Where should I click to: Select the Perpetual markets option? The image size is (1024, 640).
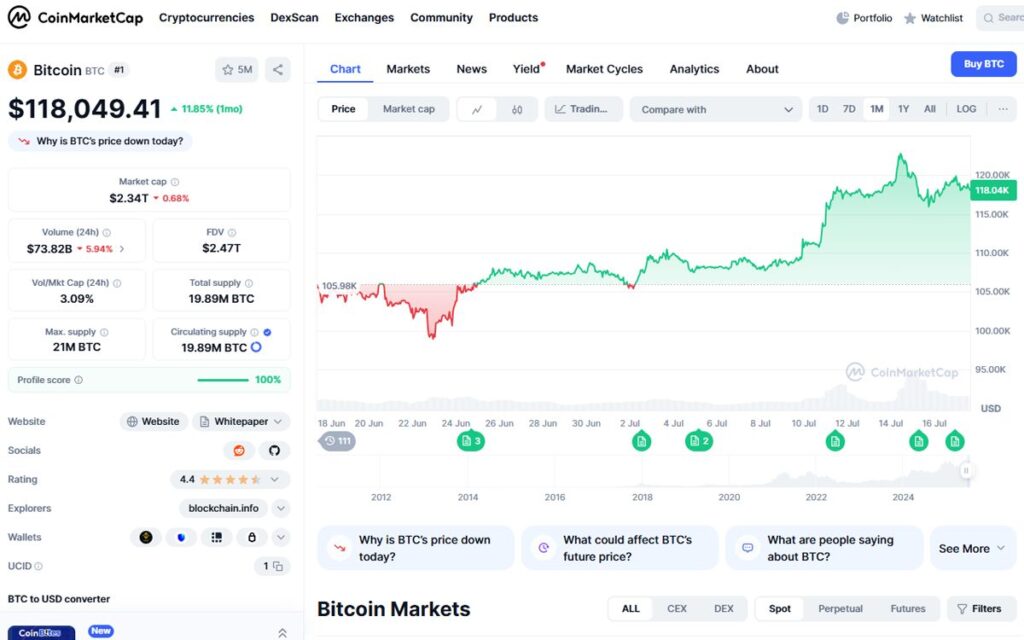pos(840,609)
